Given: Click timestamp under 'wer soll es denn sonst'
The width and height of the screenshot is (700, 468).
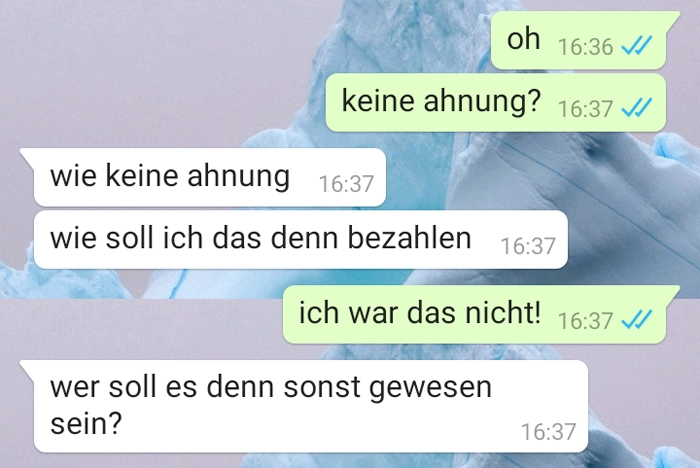Looking at the screenshot, I should click(548, 432).
